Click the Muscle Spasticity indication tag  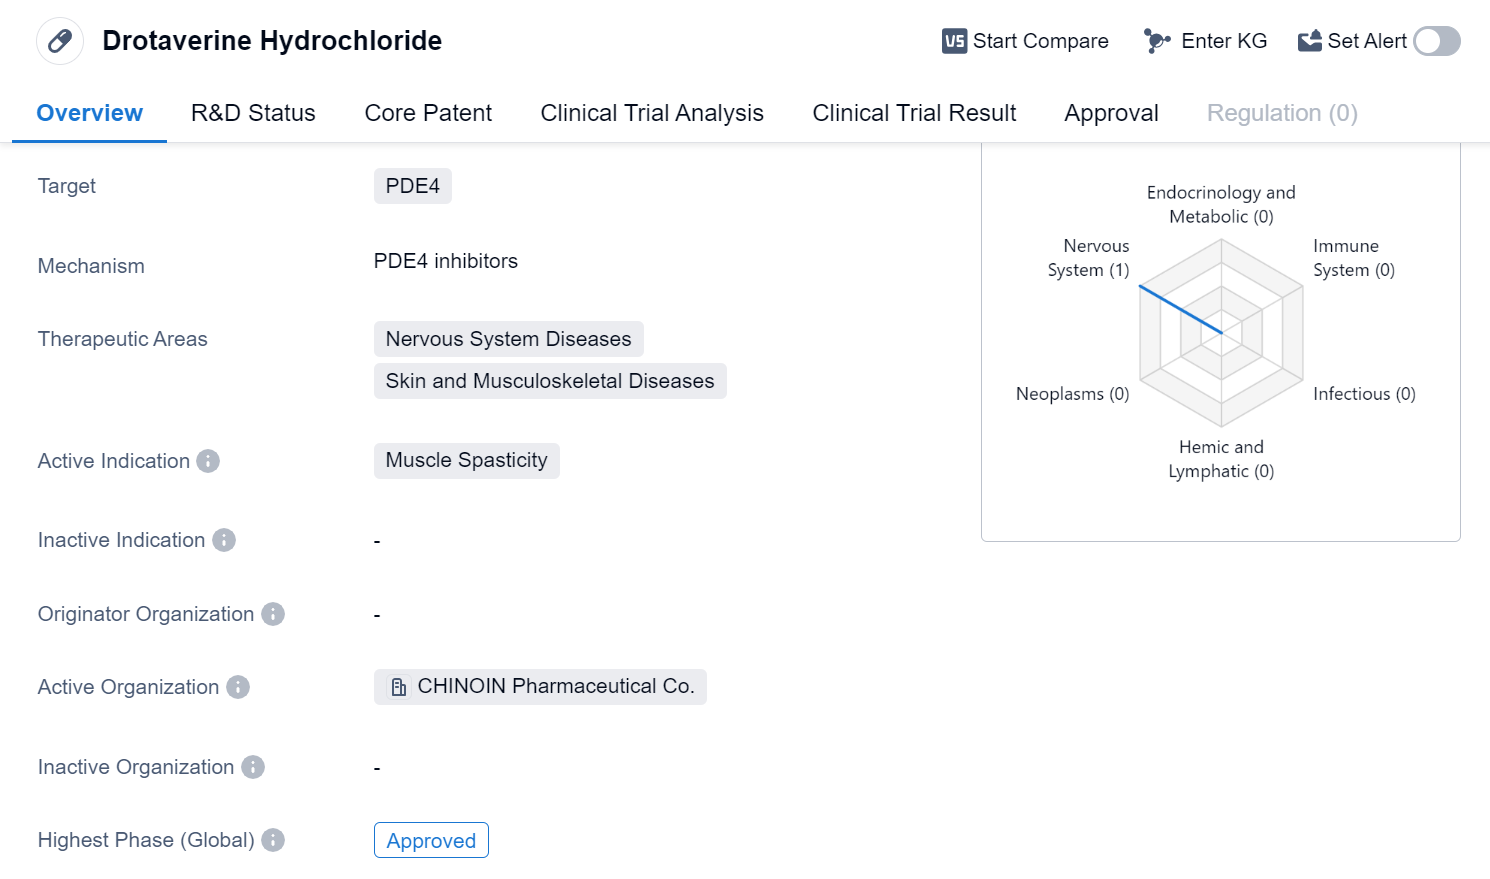466,460
